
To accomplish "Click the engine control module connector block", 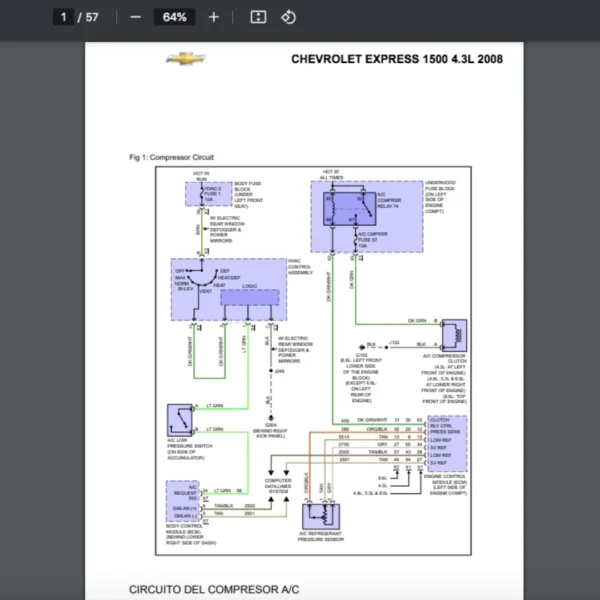I will click(445, 444).
